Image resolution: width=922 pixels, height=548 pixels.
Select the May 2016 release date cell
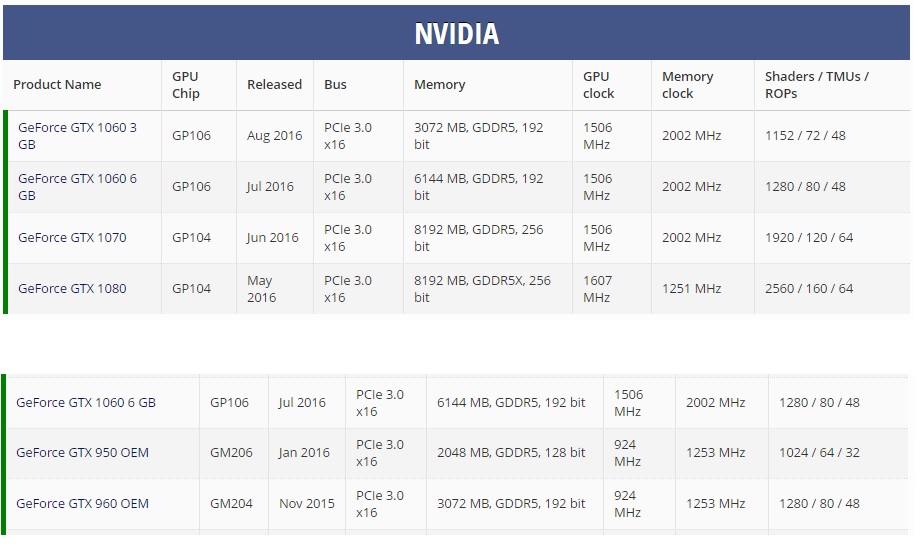262,289
